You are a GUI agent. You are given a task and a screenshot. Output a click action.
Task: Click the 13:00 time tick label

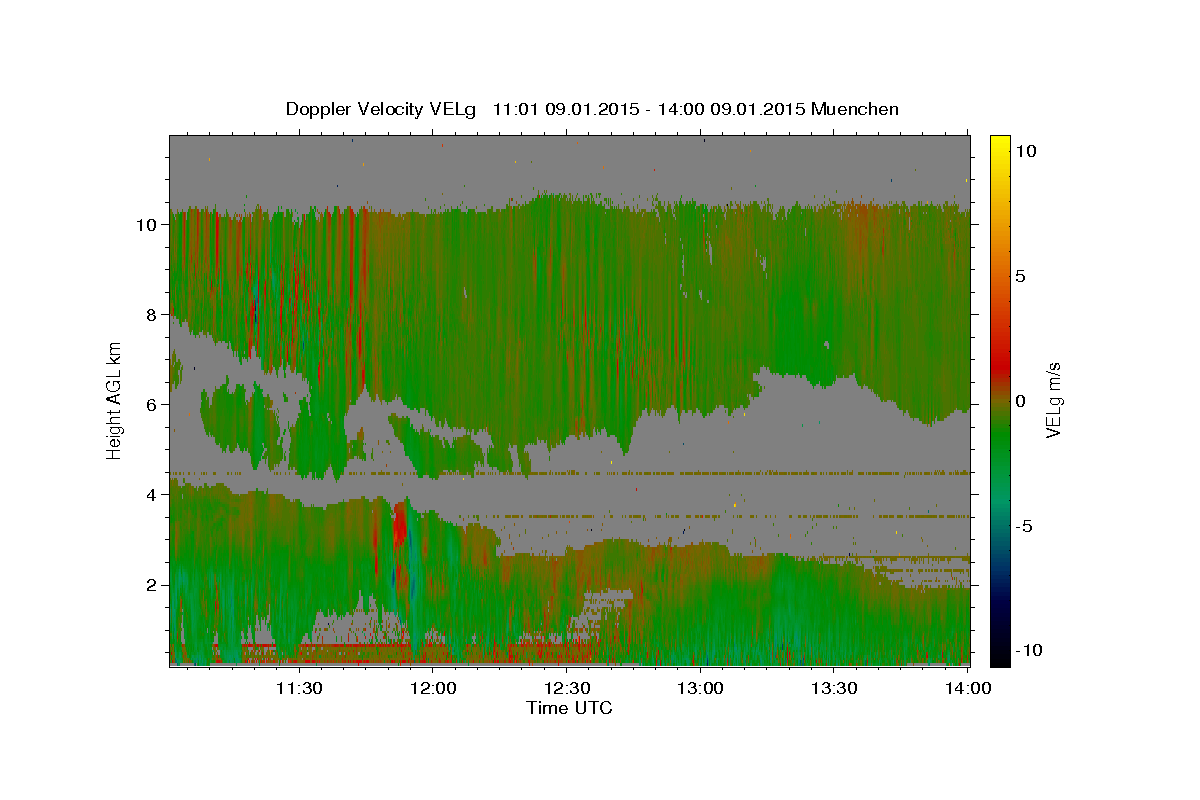click(700, 688)
